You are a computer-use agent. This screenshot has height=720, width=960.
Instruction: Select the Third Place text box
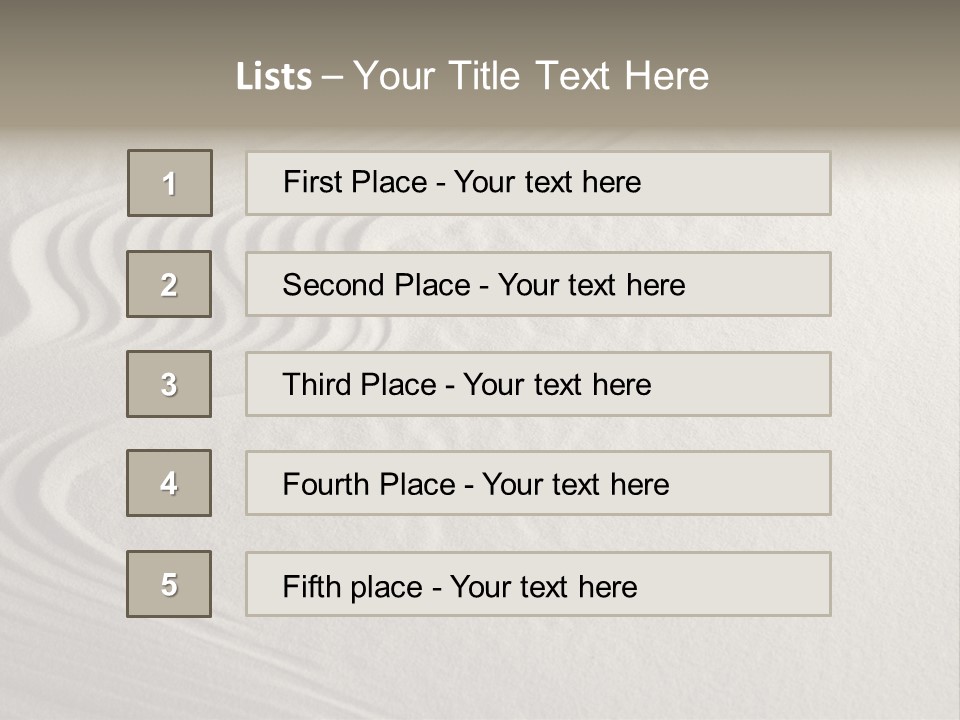coord(538,384)
